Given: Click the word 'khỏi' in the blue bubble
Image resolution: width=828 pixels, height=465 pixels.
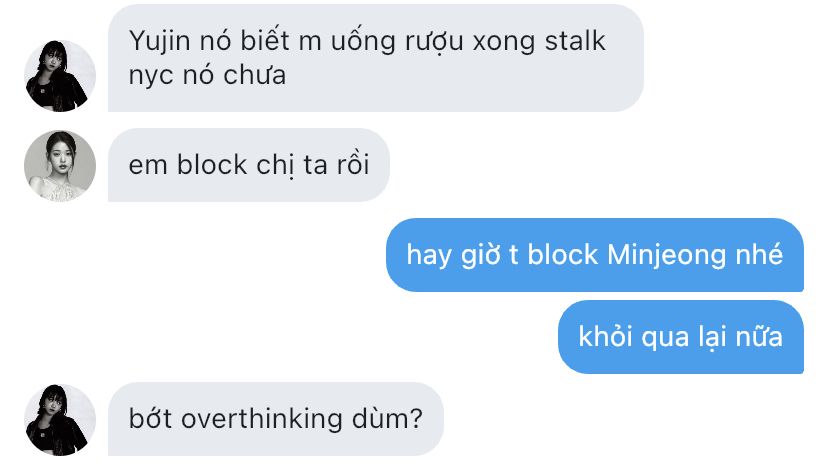Looking at the screenshot, I should point(605,337).
